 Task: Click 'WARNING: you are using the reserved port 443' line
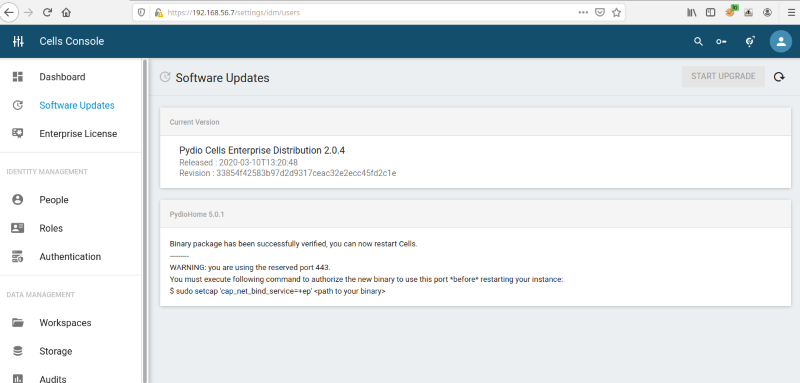click(x=250, y=267)
